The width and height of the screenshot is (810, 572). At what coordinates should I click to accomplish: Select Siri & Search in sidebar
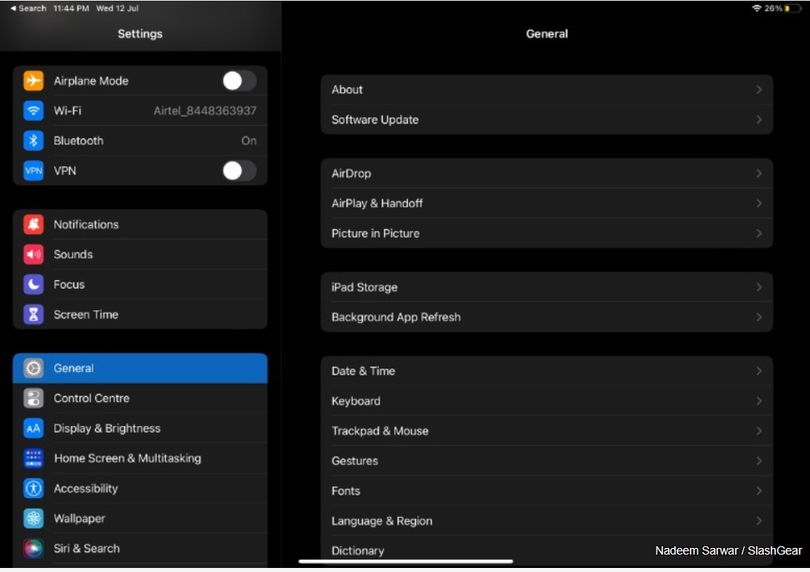pos(140,548)
